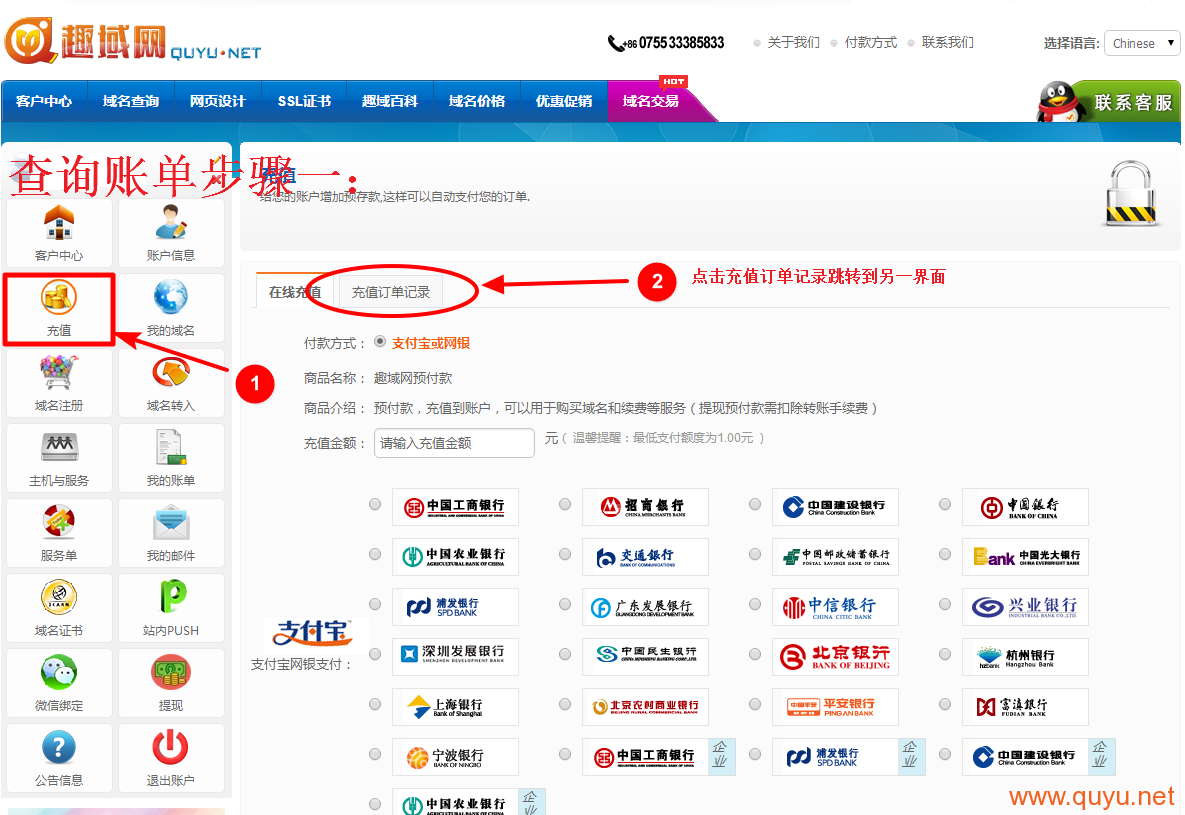Click the 关于我们 header link

click(794, 42)
